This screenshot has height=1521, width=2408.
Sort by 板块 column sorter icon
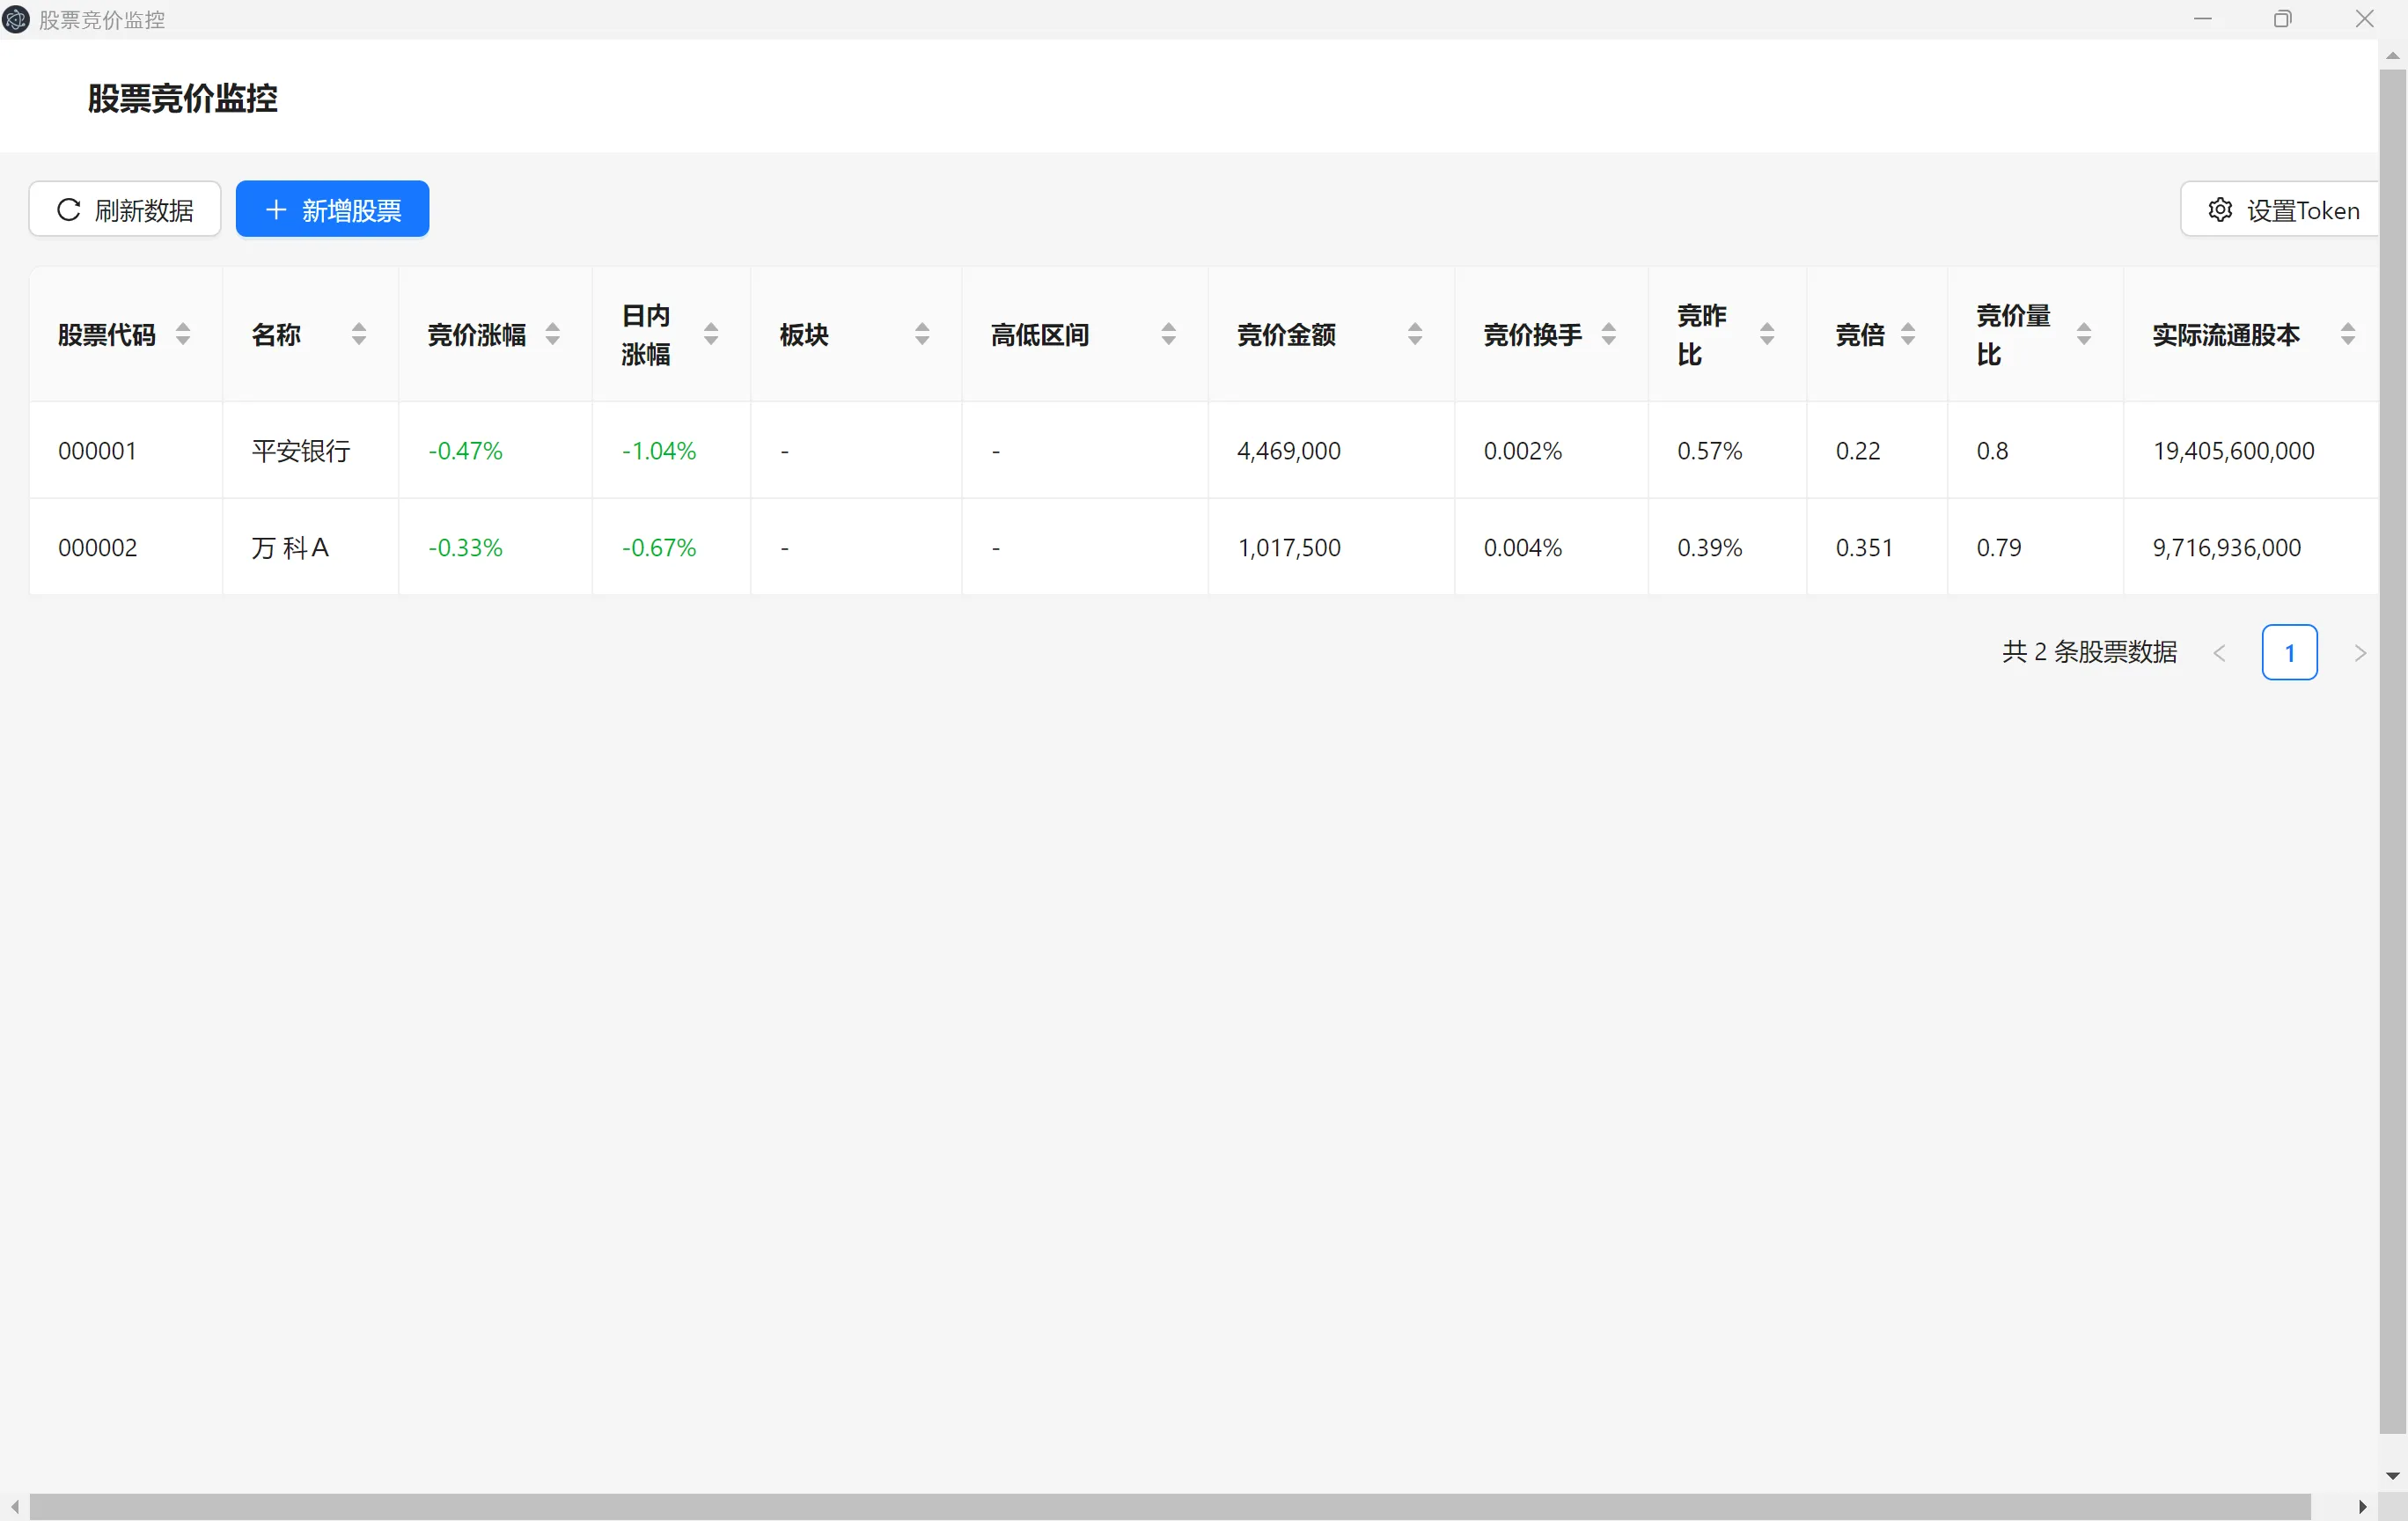pos(922,334)
